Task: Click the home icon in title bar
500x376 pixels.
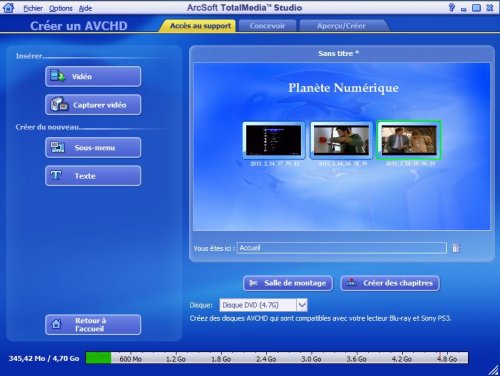Action: click(8, 7)
